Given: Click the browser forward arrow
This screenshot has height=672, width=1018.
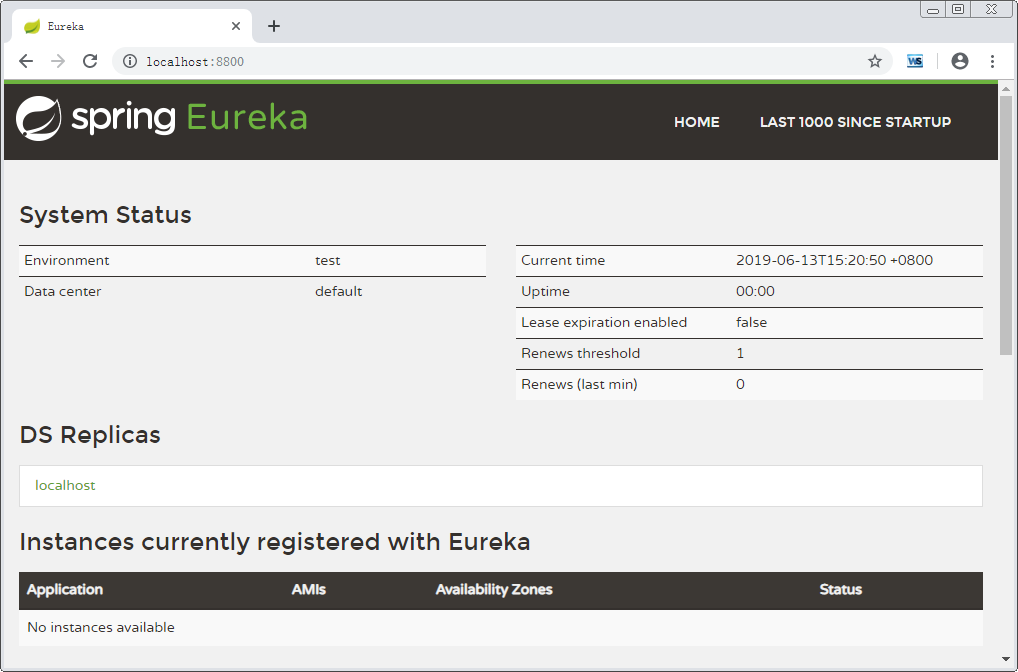Looking at the screenshot, I should (58, 61).
